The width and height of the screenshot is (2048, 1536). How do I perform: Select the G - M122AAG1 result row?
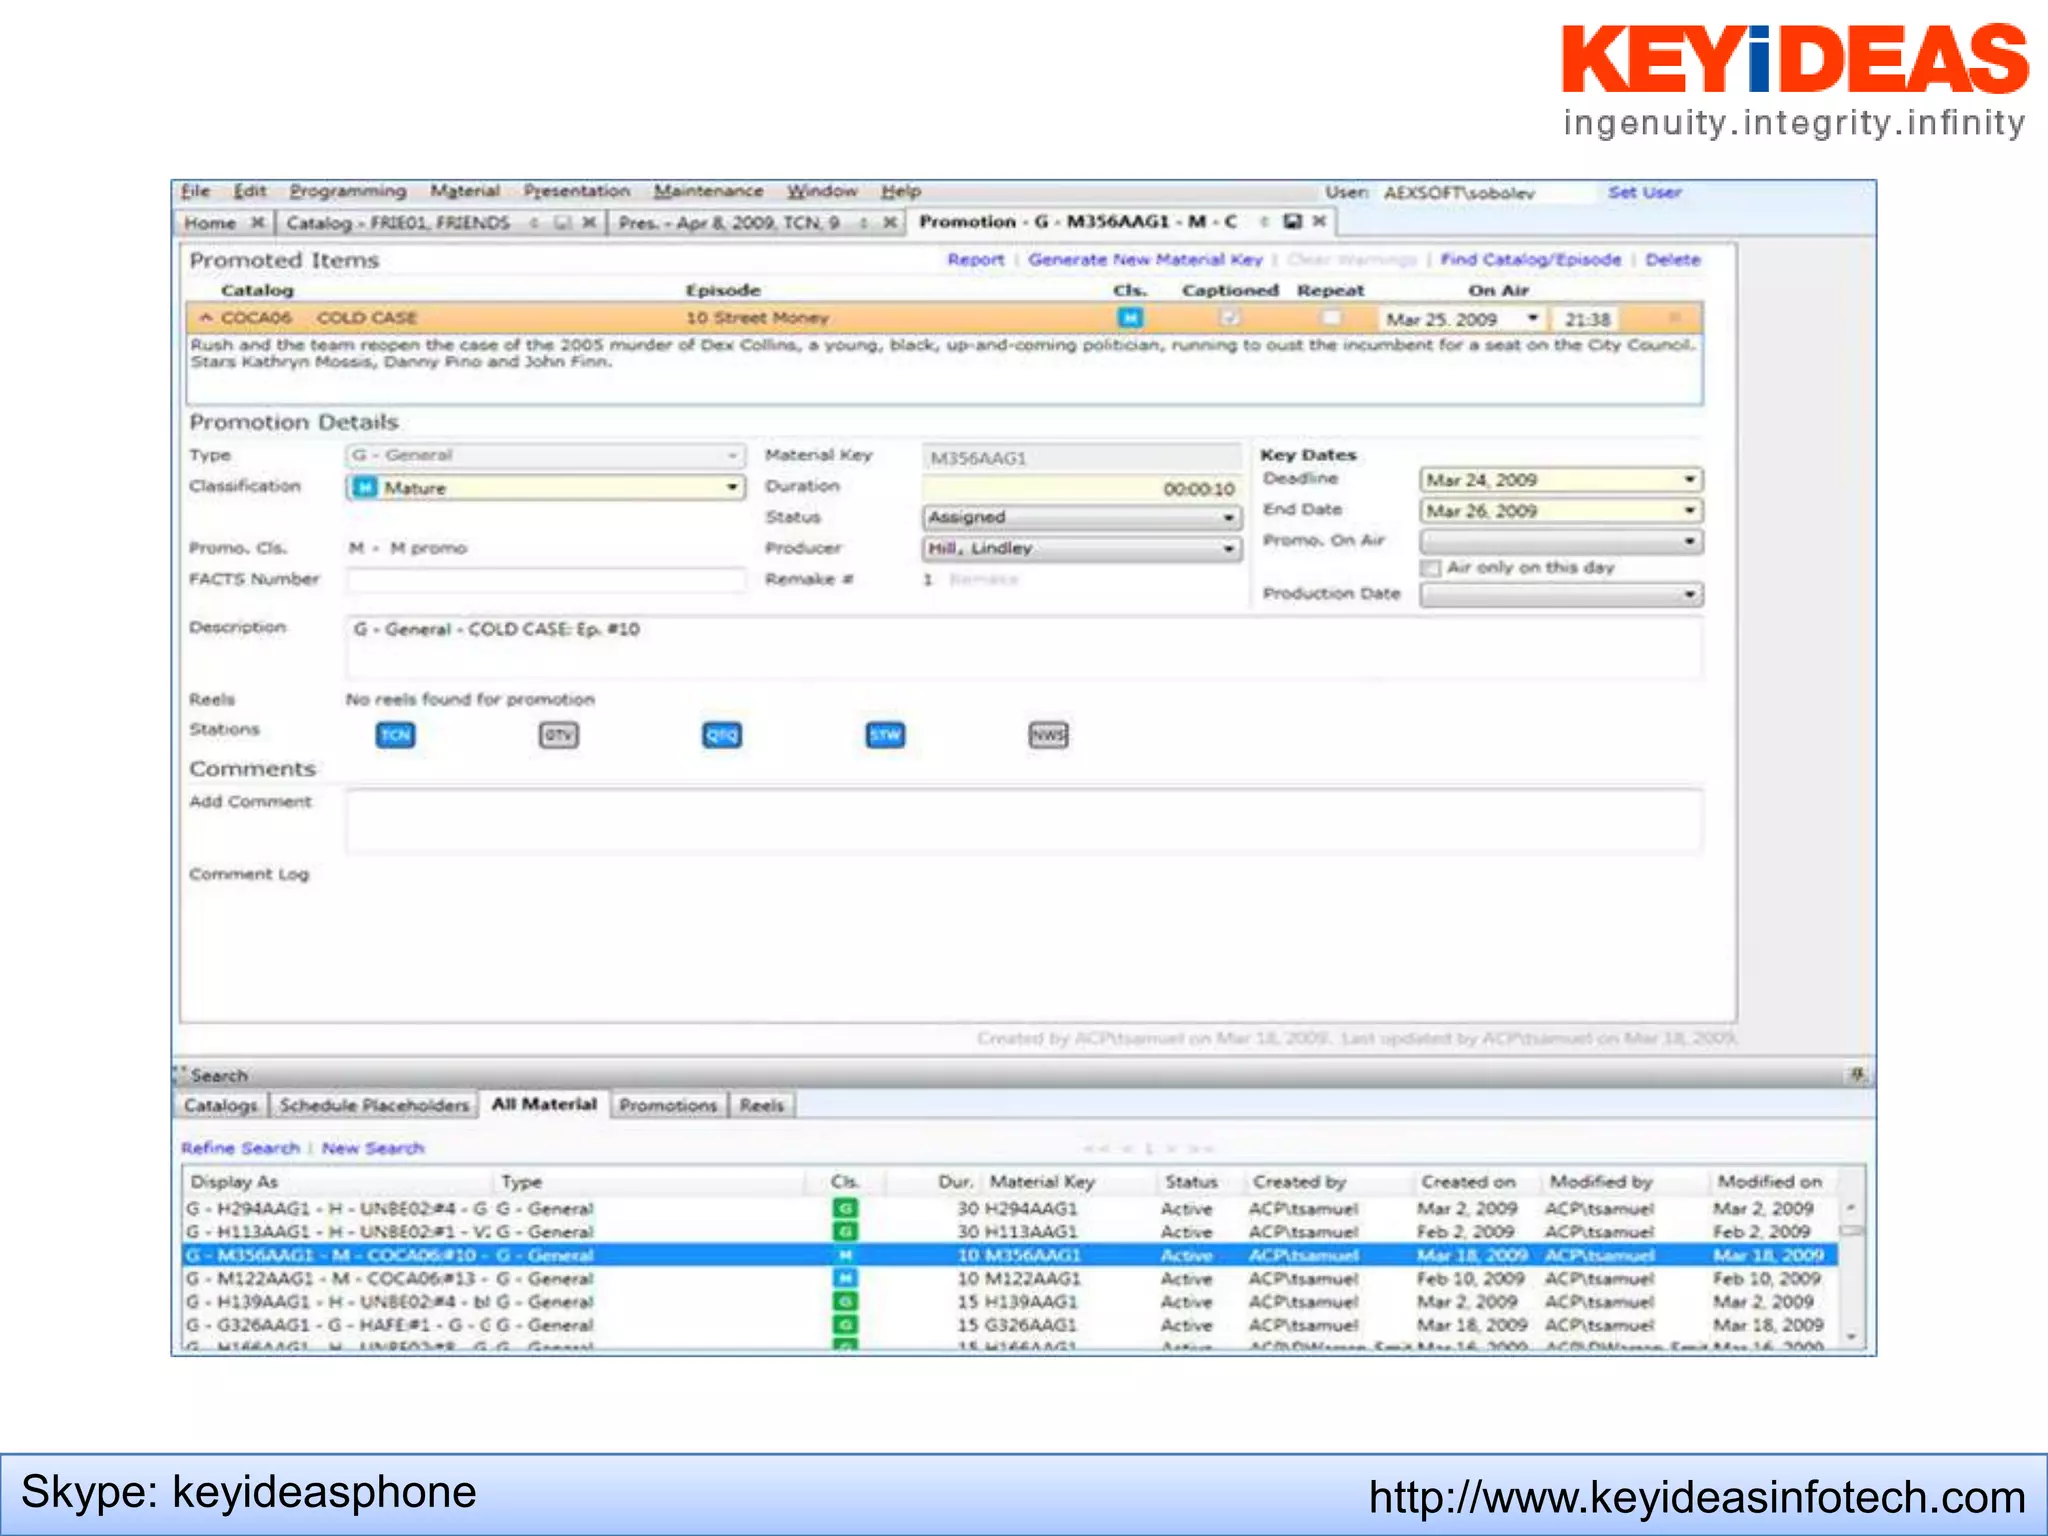click(1012, 1279)
